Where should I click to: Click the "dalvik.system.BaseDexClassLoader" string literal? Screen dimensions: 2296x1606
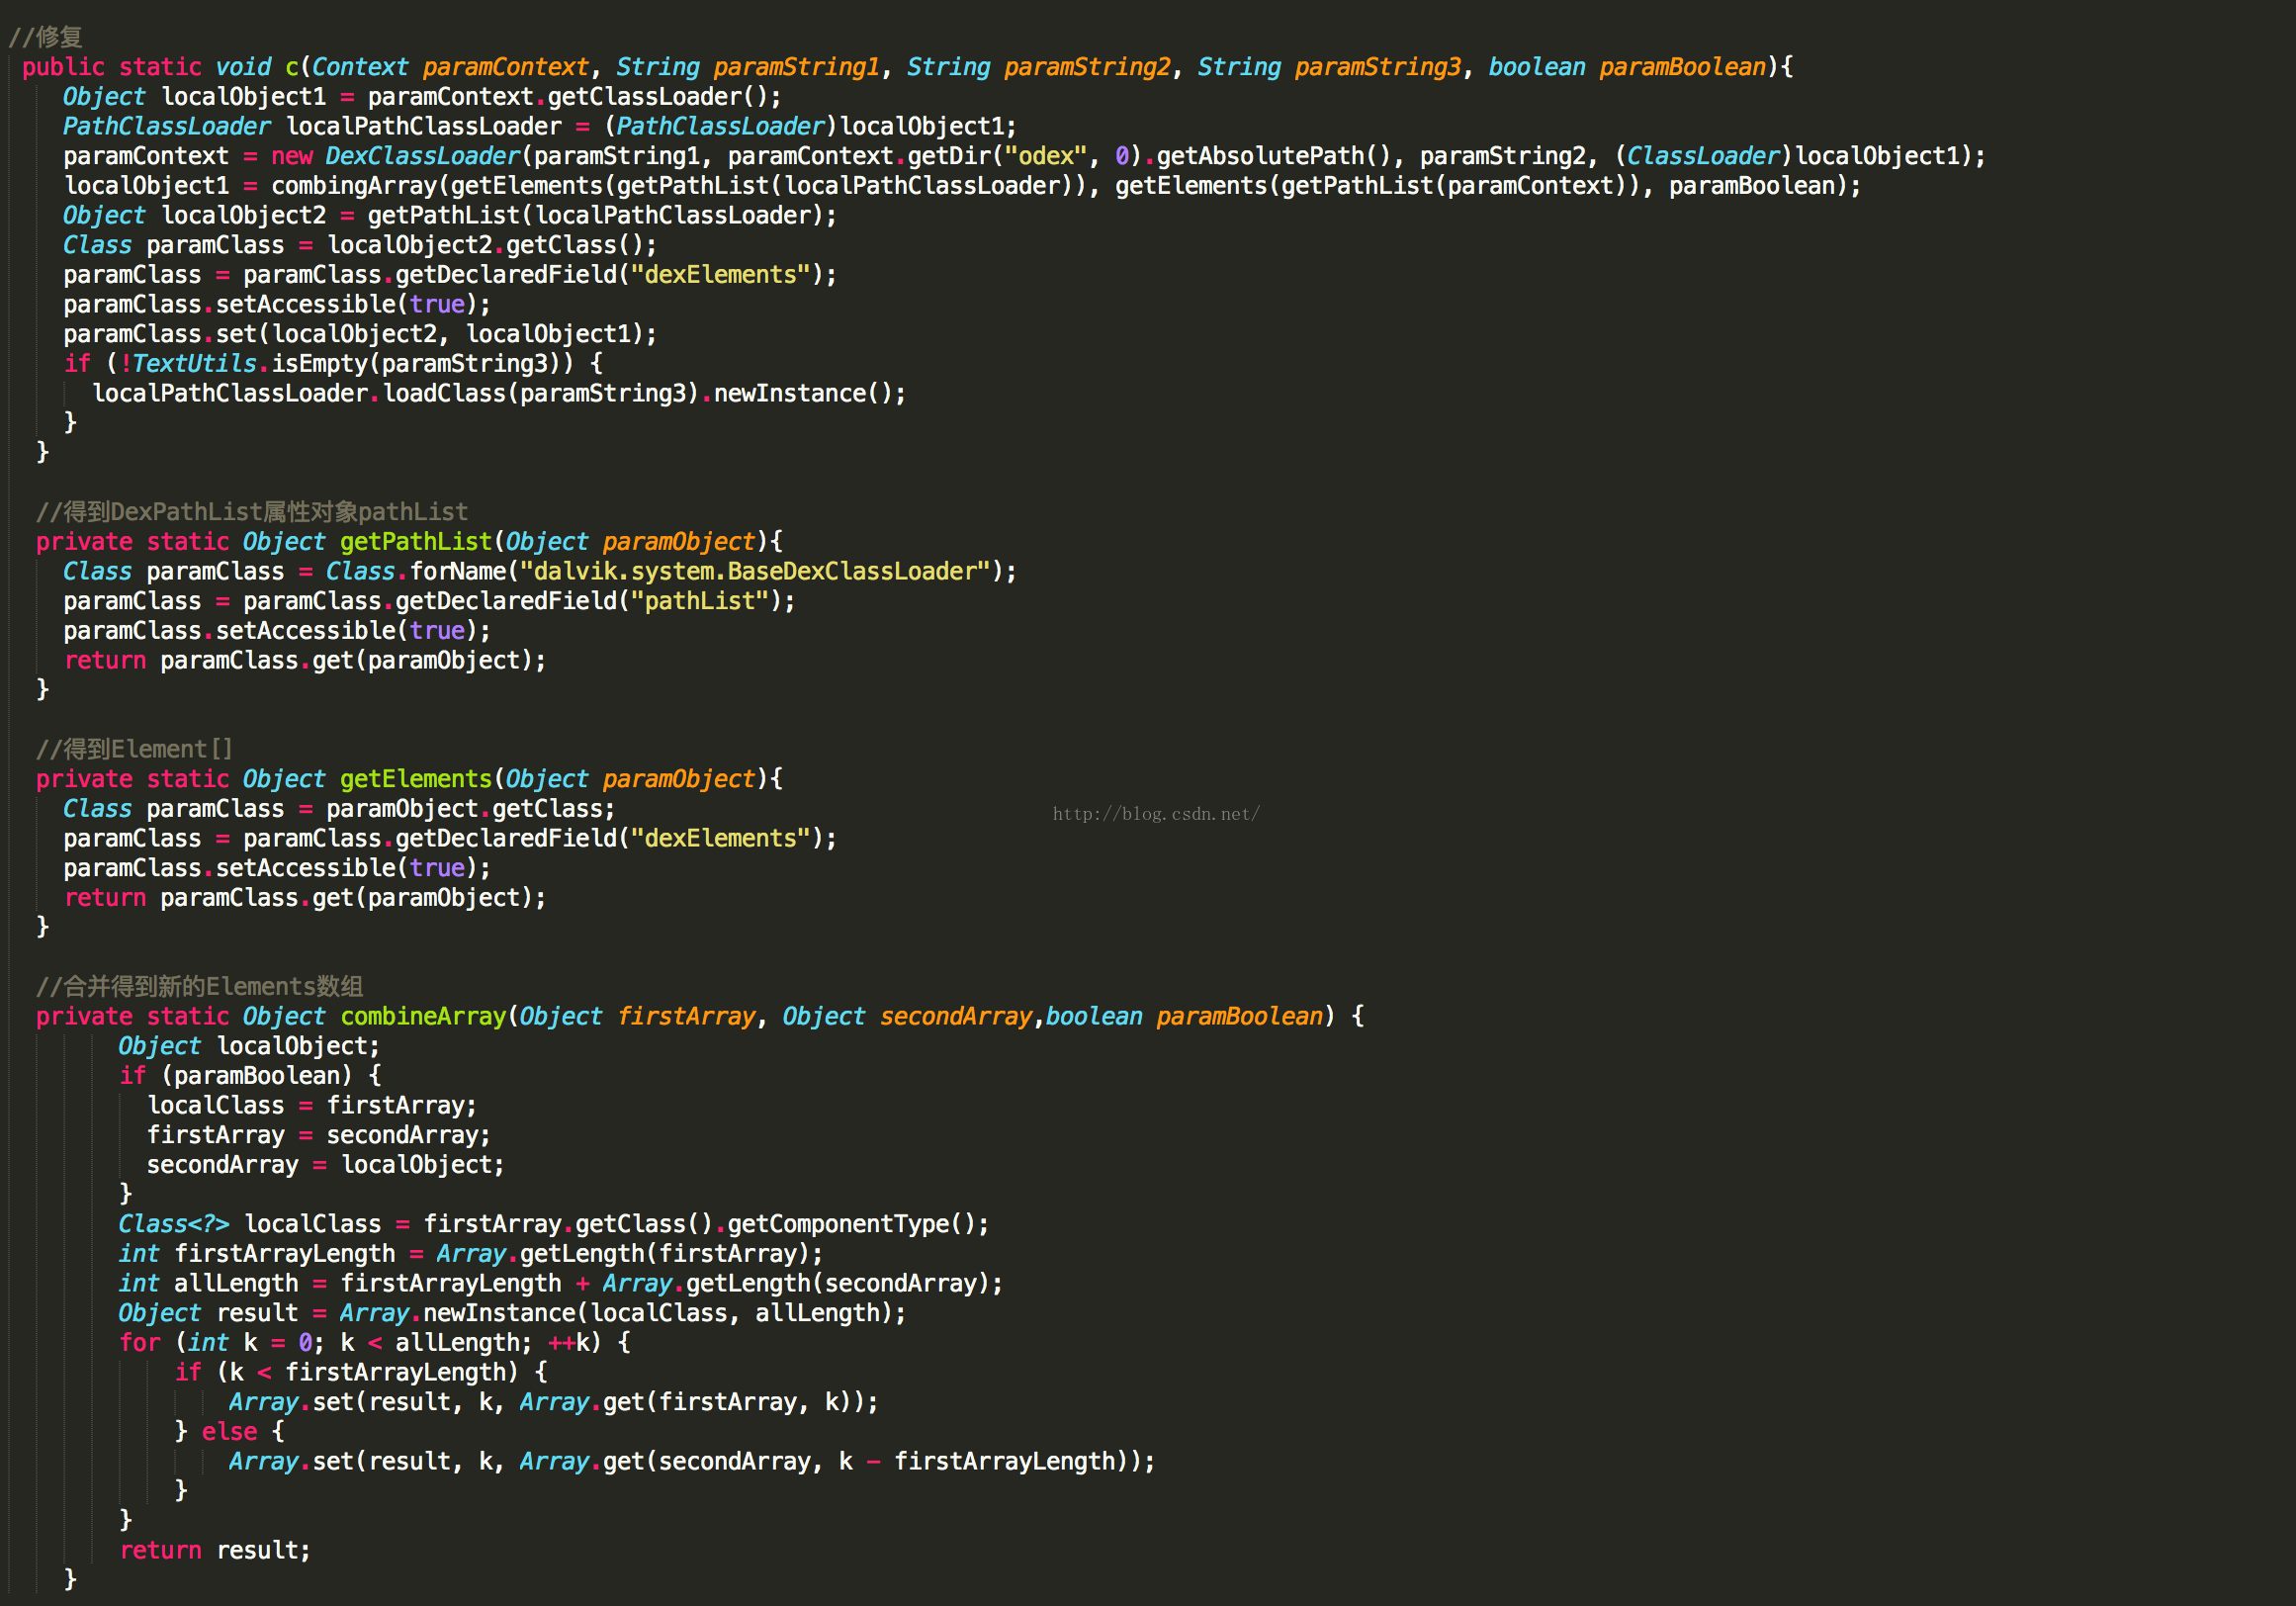pyautogui.click(x=754, y=572)
